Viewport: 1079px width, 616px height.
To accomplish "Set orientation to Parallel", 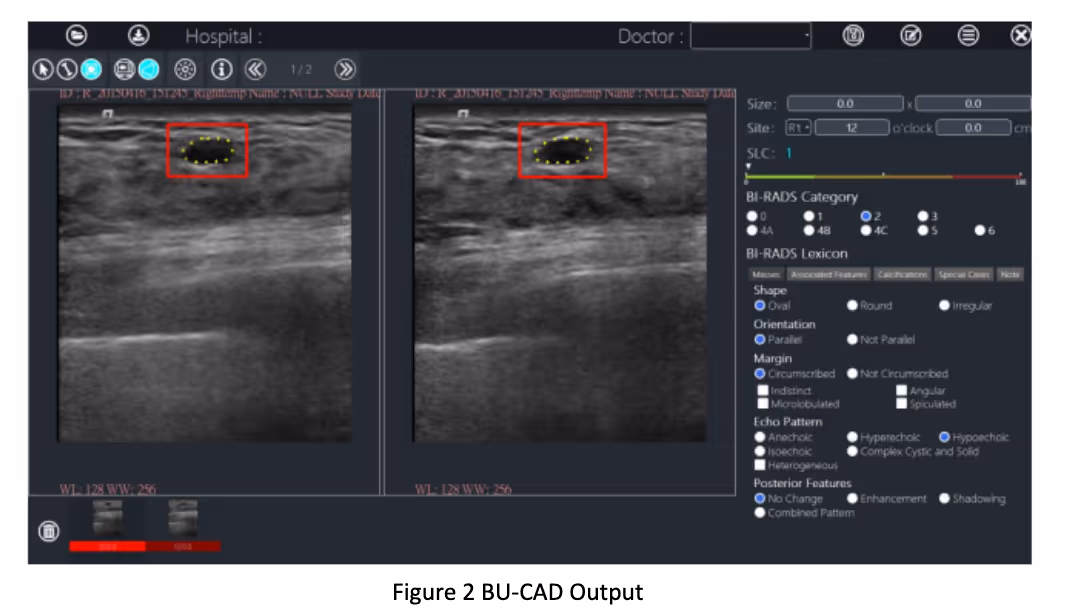I will click(x=760, y=339).
